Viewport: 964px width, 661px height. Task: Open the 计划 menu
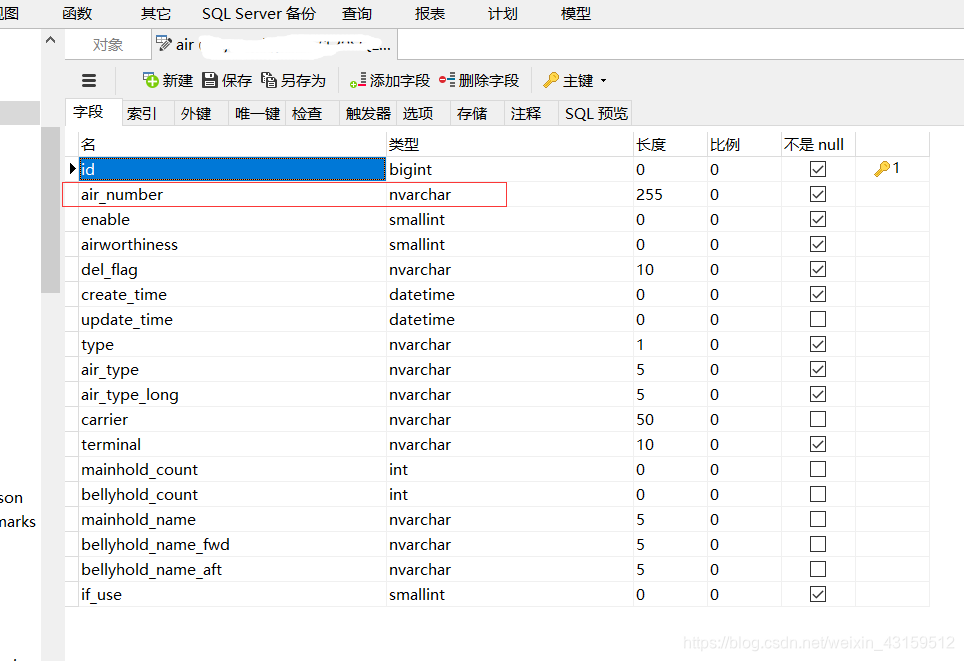[503, 14]
